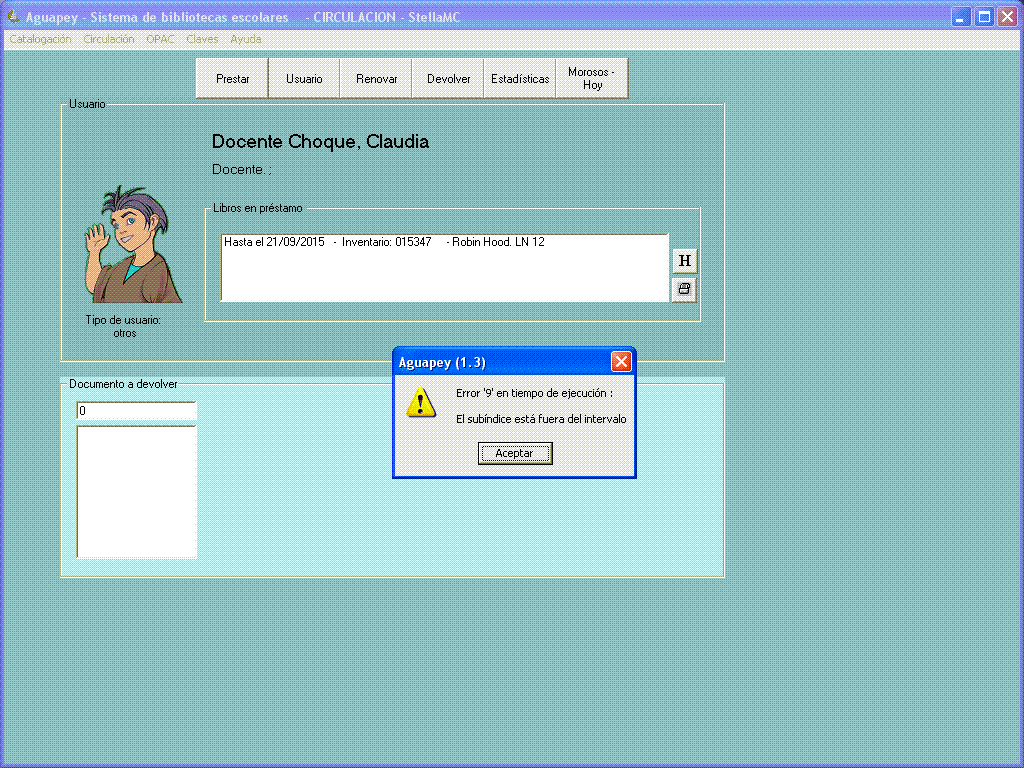Click the Aguapey application icon in title bar
This screenshot has height=768, width=1024.
pos(14,17)
